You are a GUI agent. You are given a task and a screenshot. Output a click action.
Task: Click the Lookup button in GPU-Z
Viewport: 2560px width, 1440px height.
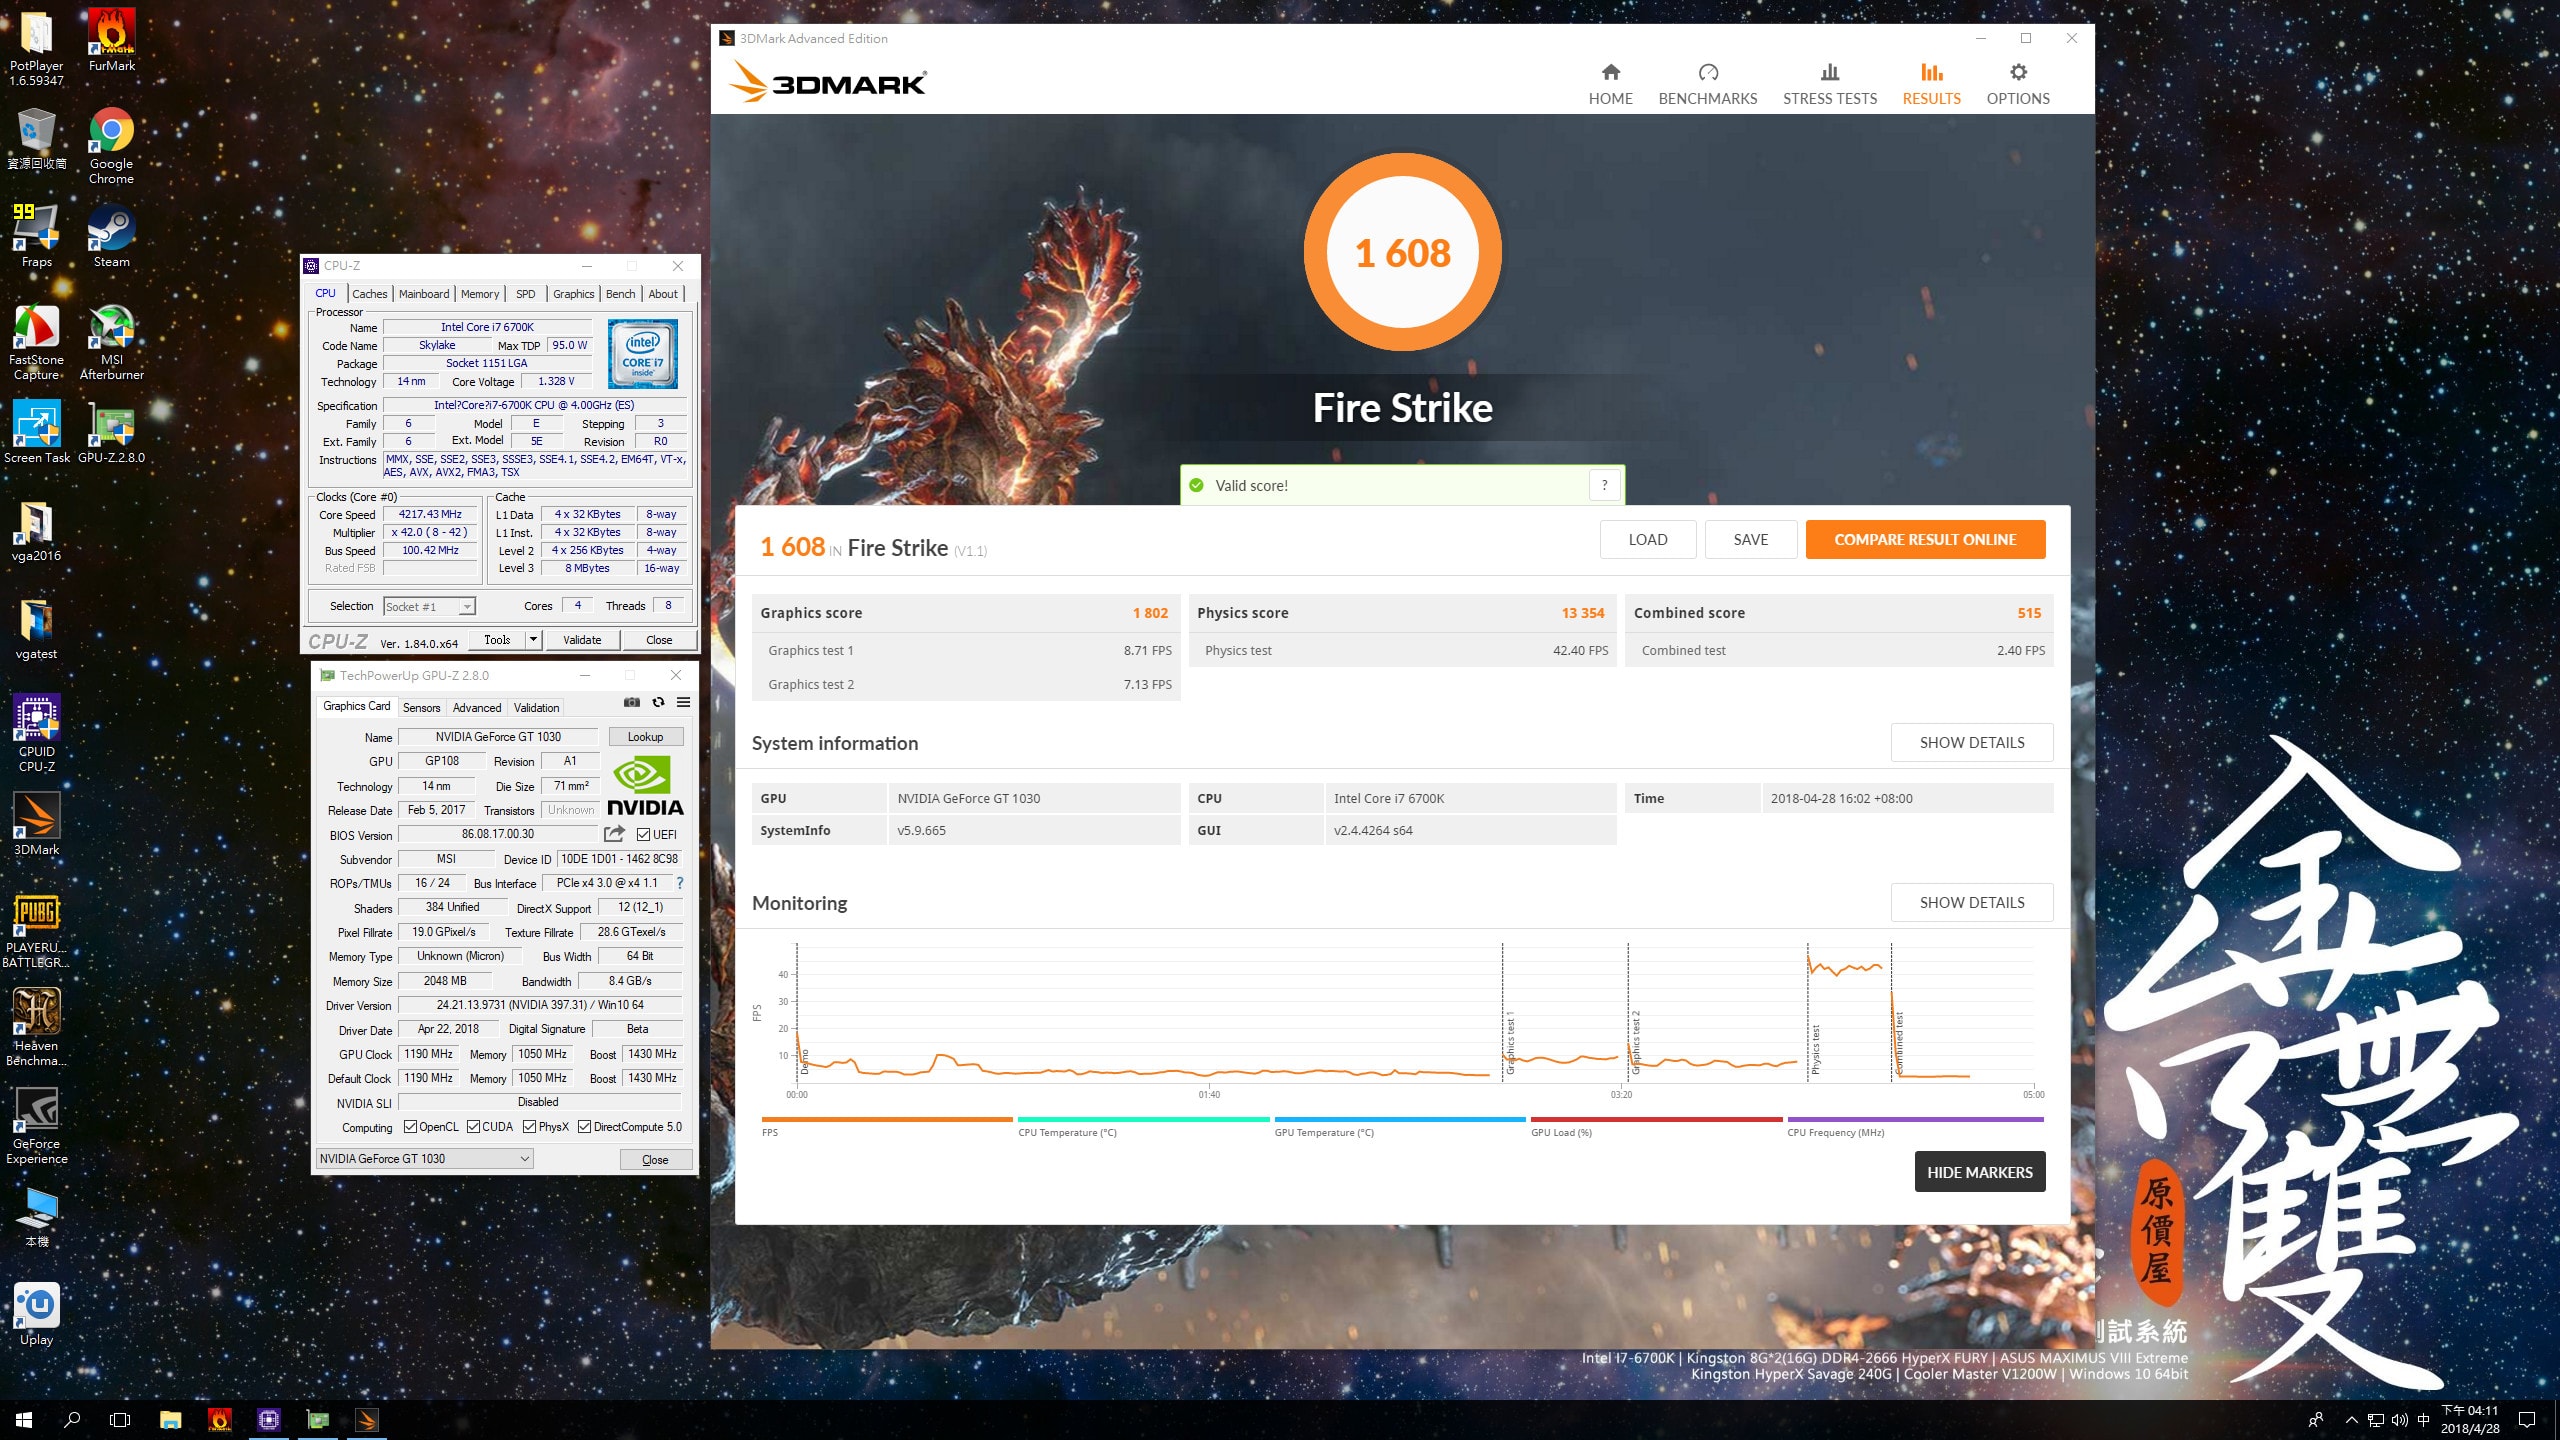pyautogui.click(x=645, y=737)
